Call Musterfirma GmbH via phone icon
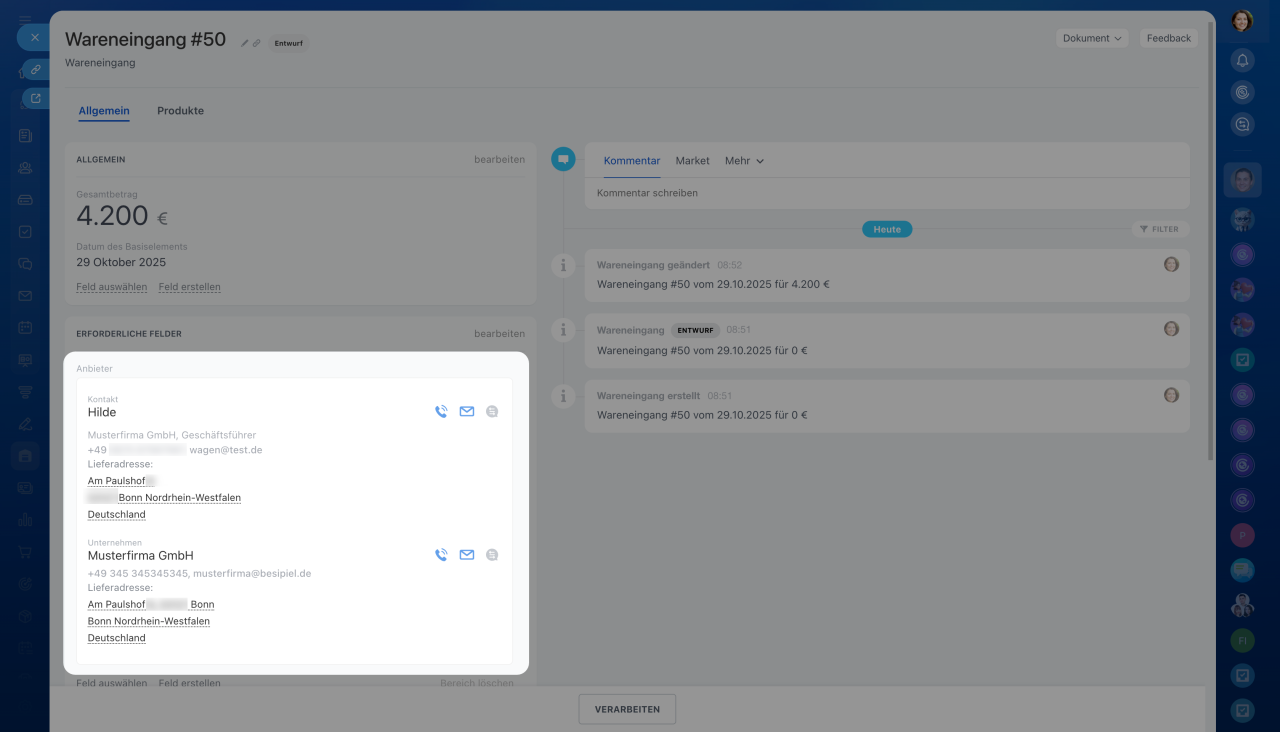The width and height of the screenshot is (1280, 732). coord(441,555)
